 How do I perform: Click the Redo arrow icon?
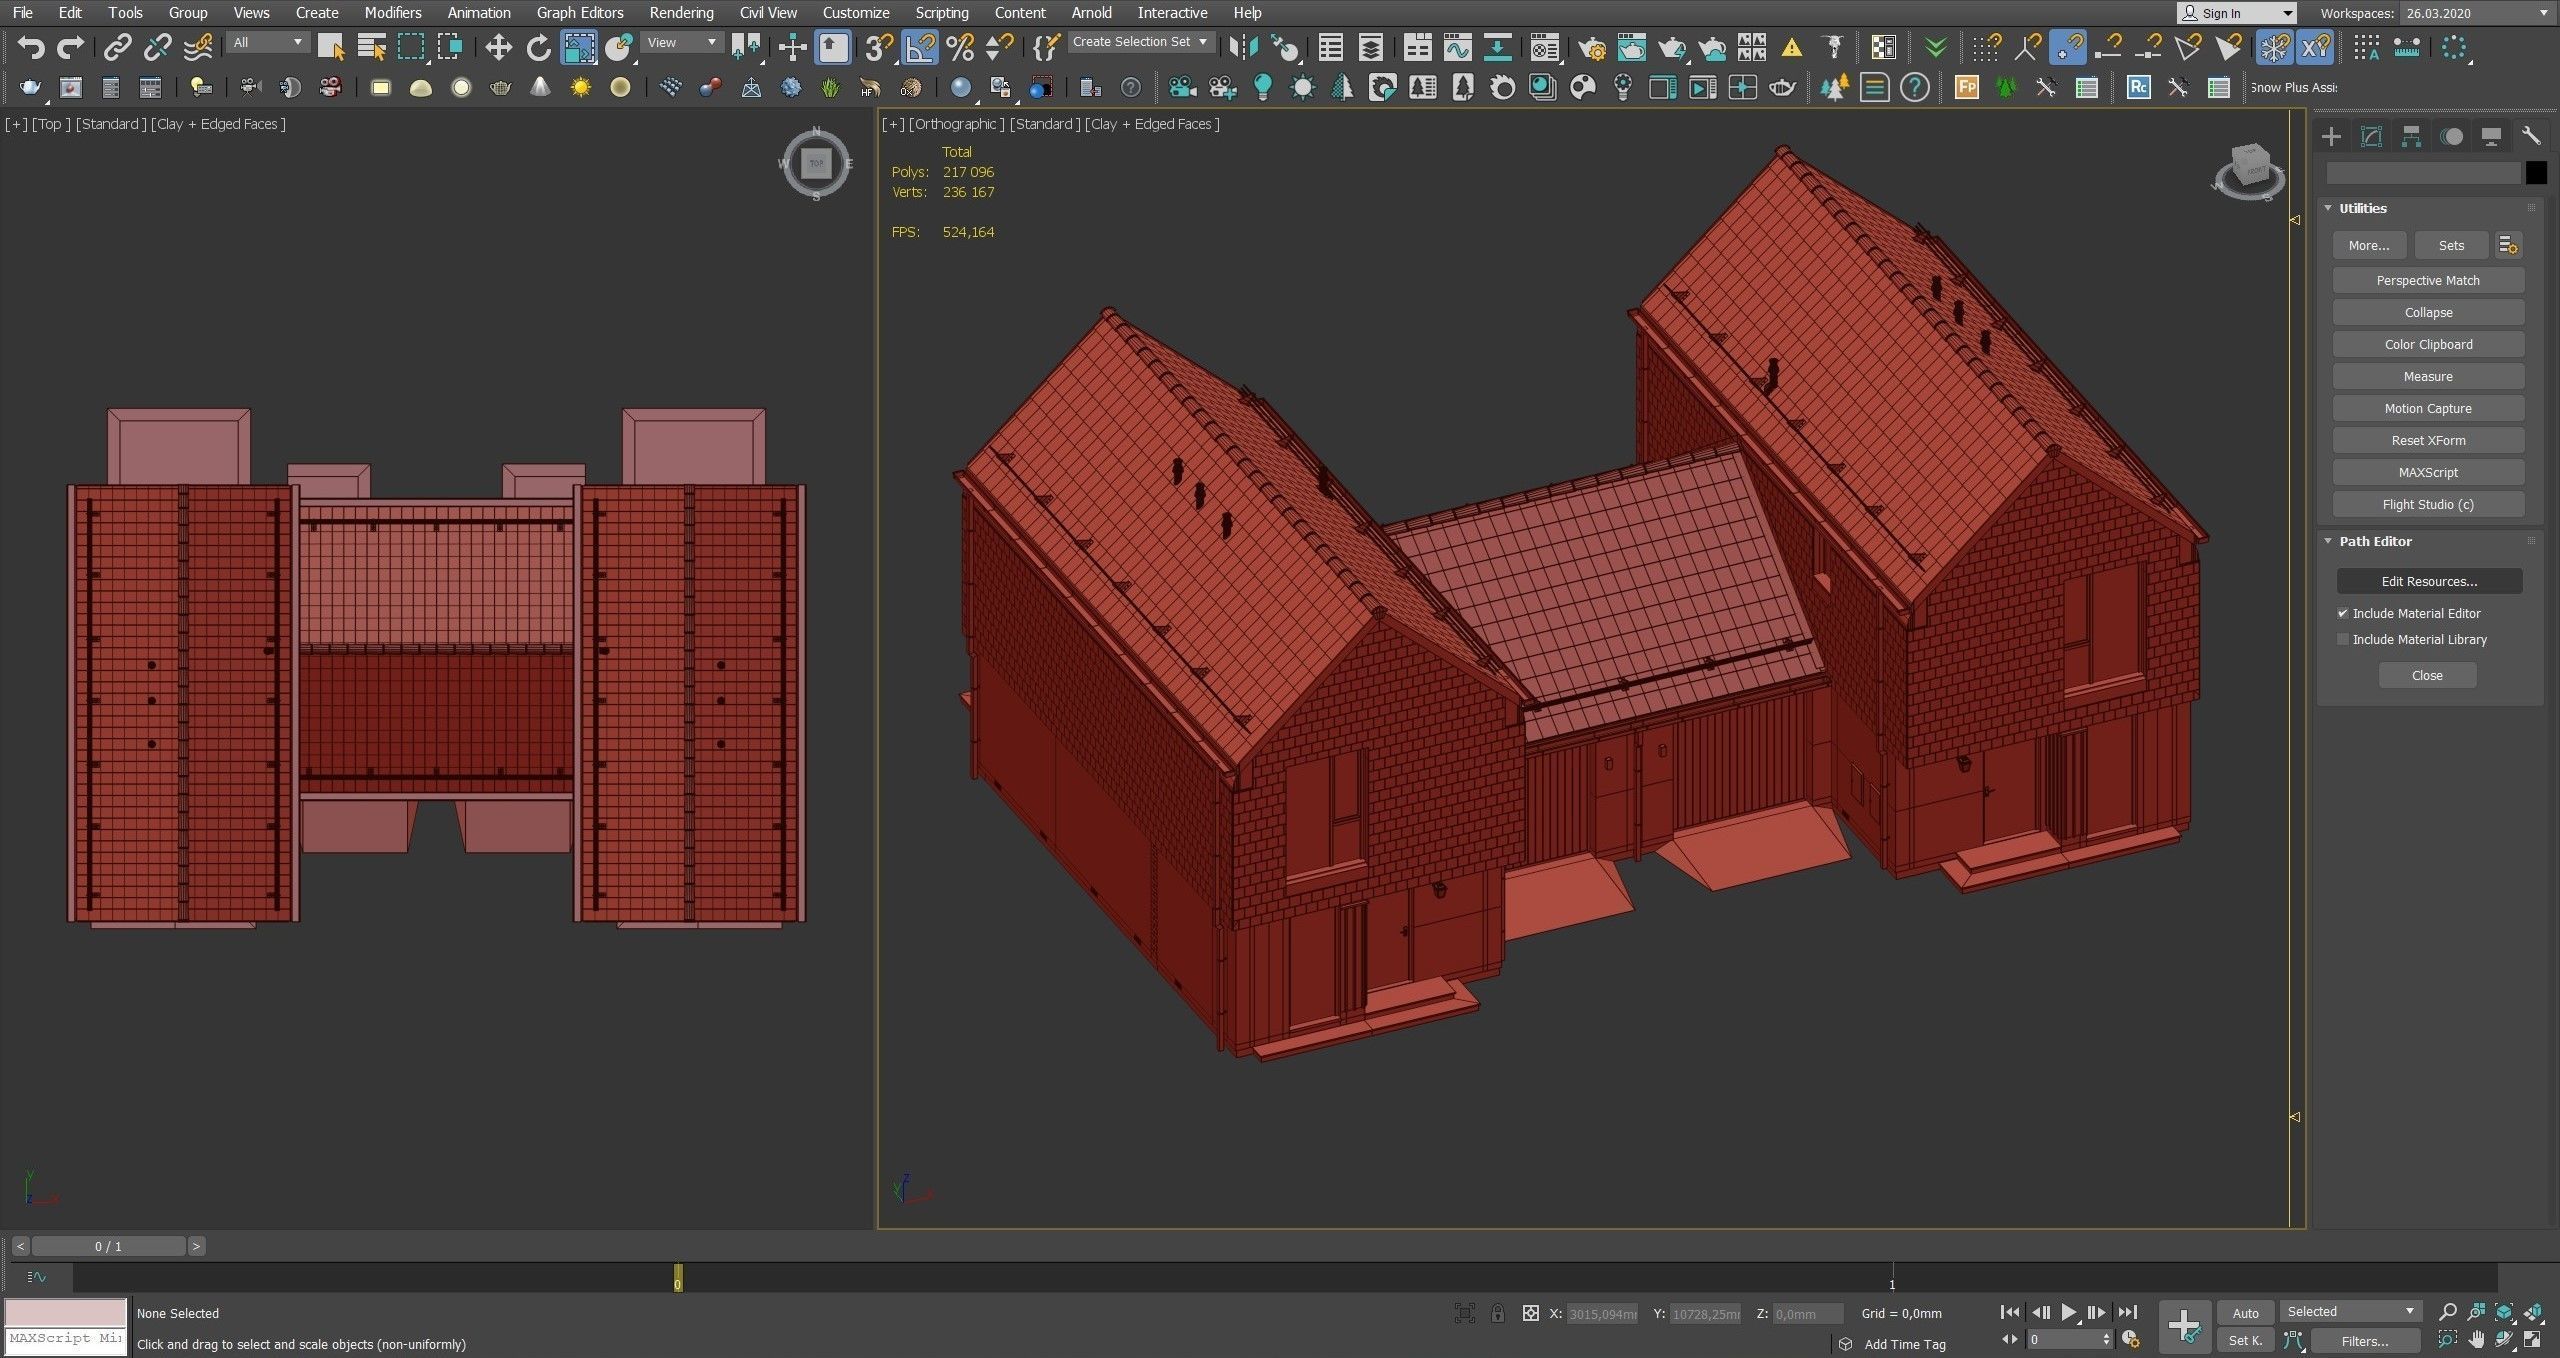(x=70, y=47)
